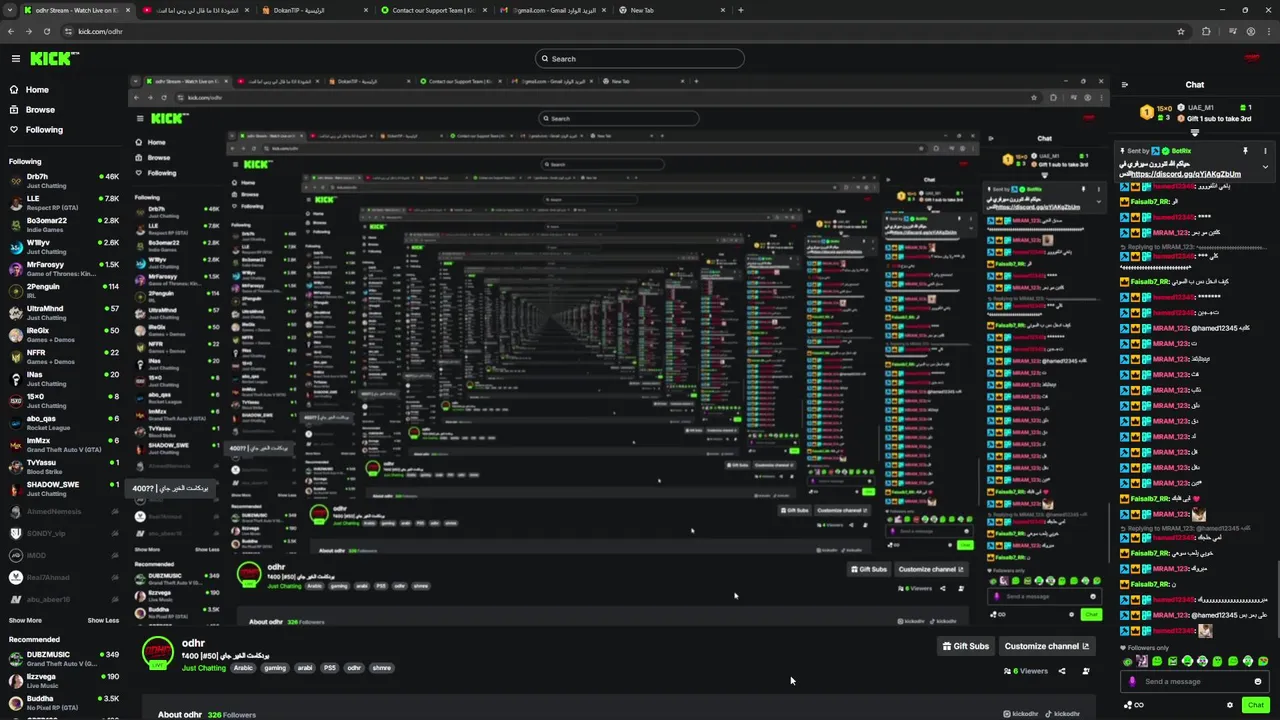
Task: Click the Customize channel button
Action: click(x=1046, y=646)
